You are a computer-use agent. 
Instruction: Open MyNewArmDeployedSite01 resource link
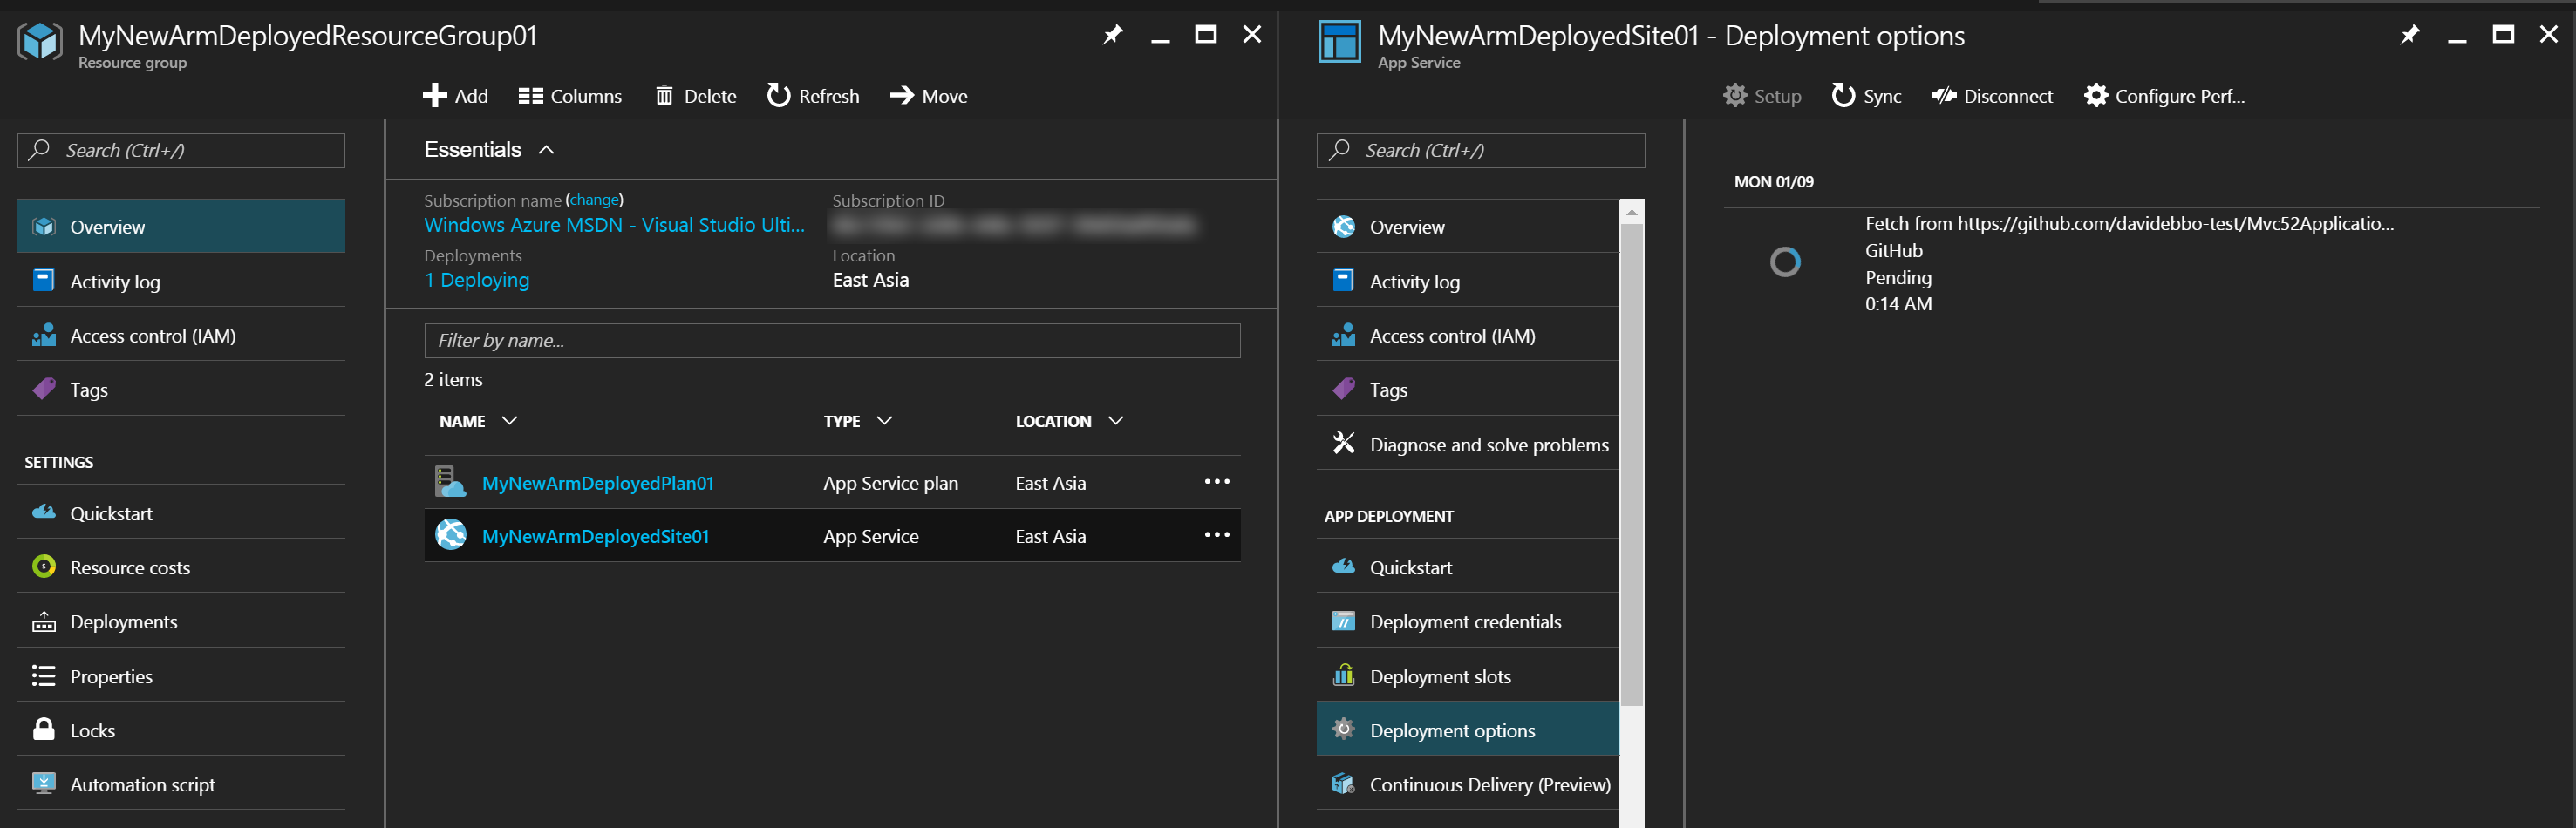coord(596,536)
